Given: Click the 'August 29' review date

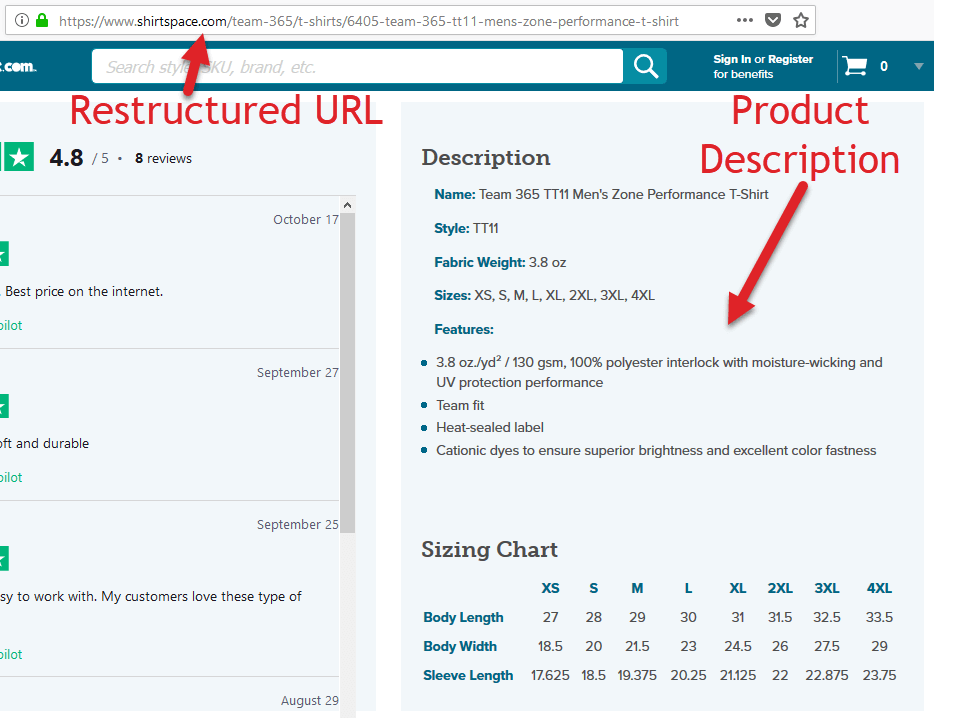Looking at the screenshot, I should pos(310,701).
